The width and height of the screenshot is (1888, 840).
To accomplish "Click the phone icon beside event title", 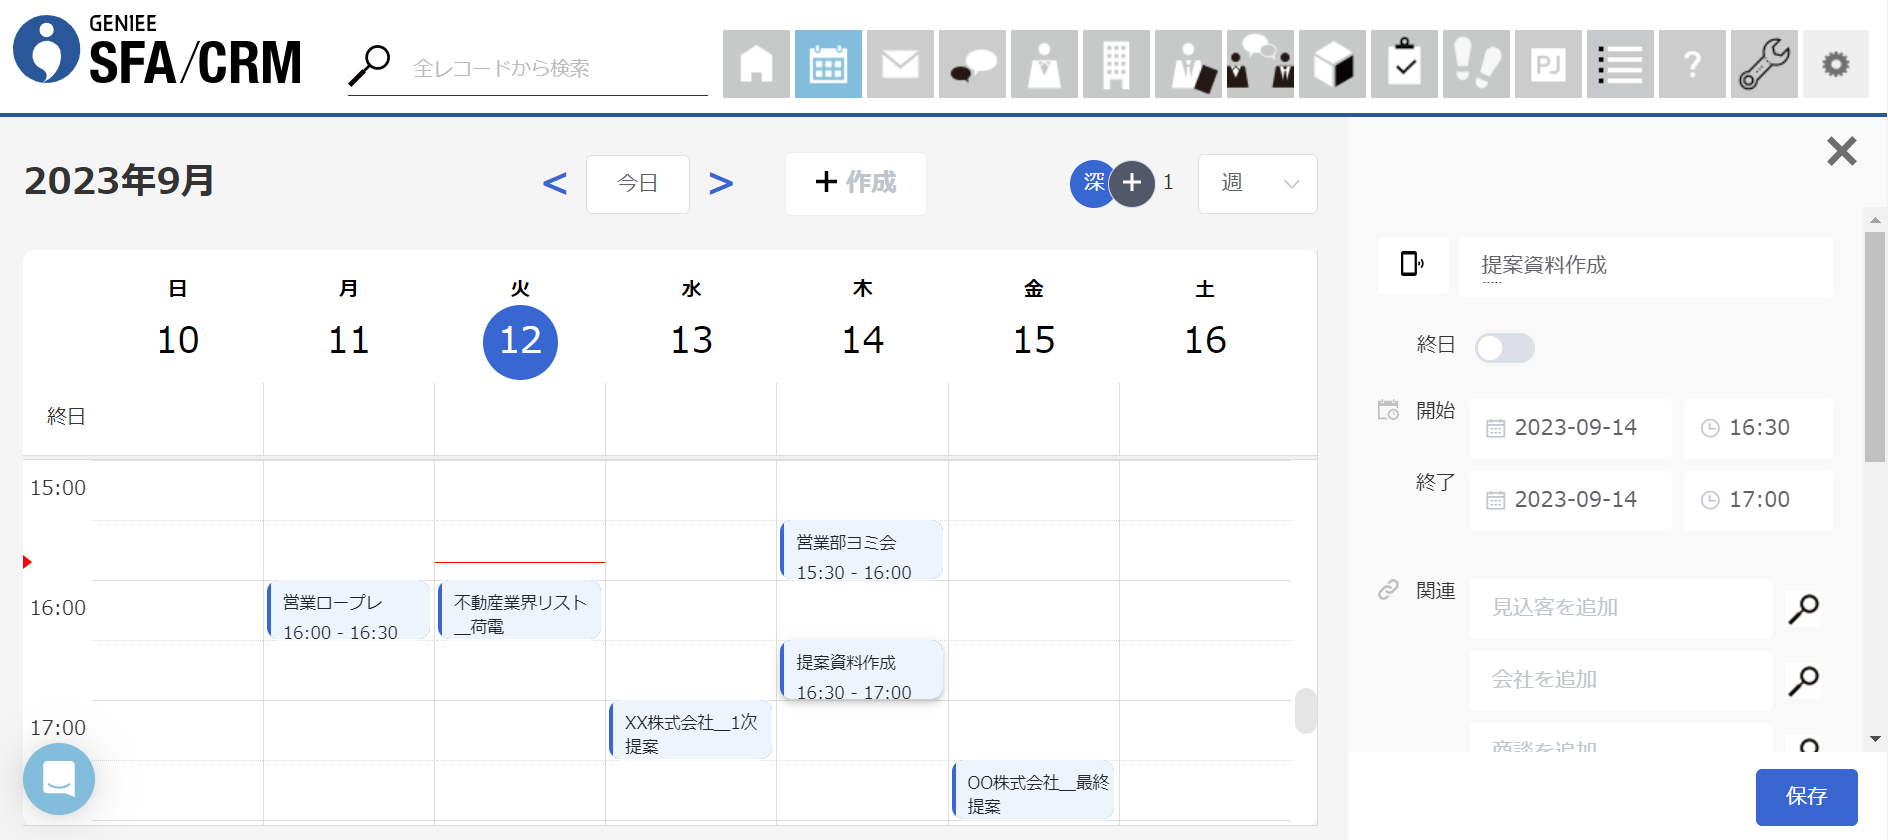I will click(1412, 264).
